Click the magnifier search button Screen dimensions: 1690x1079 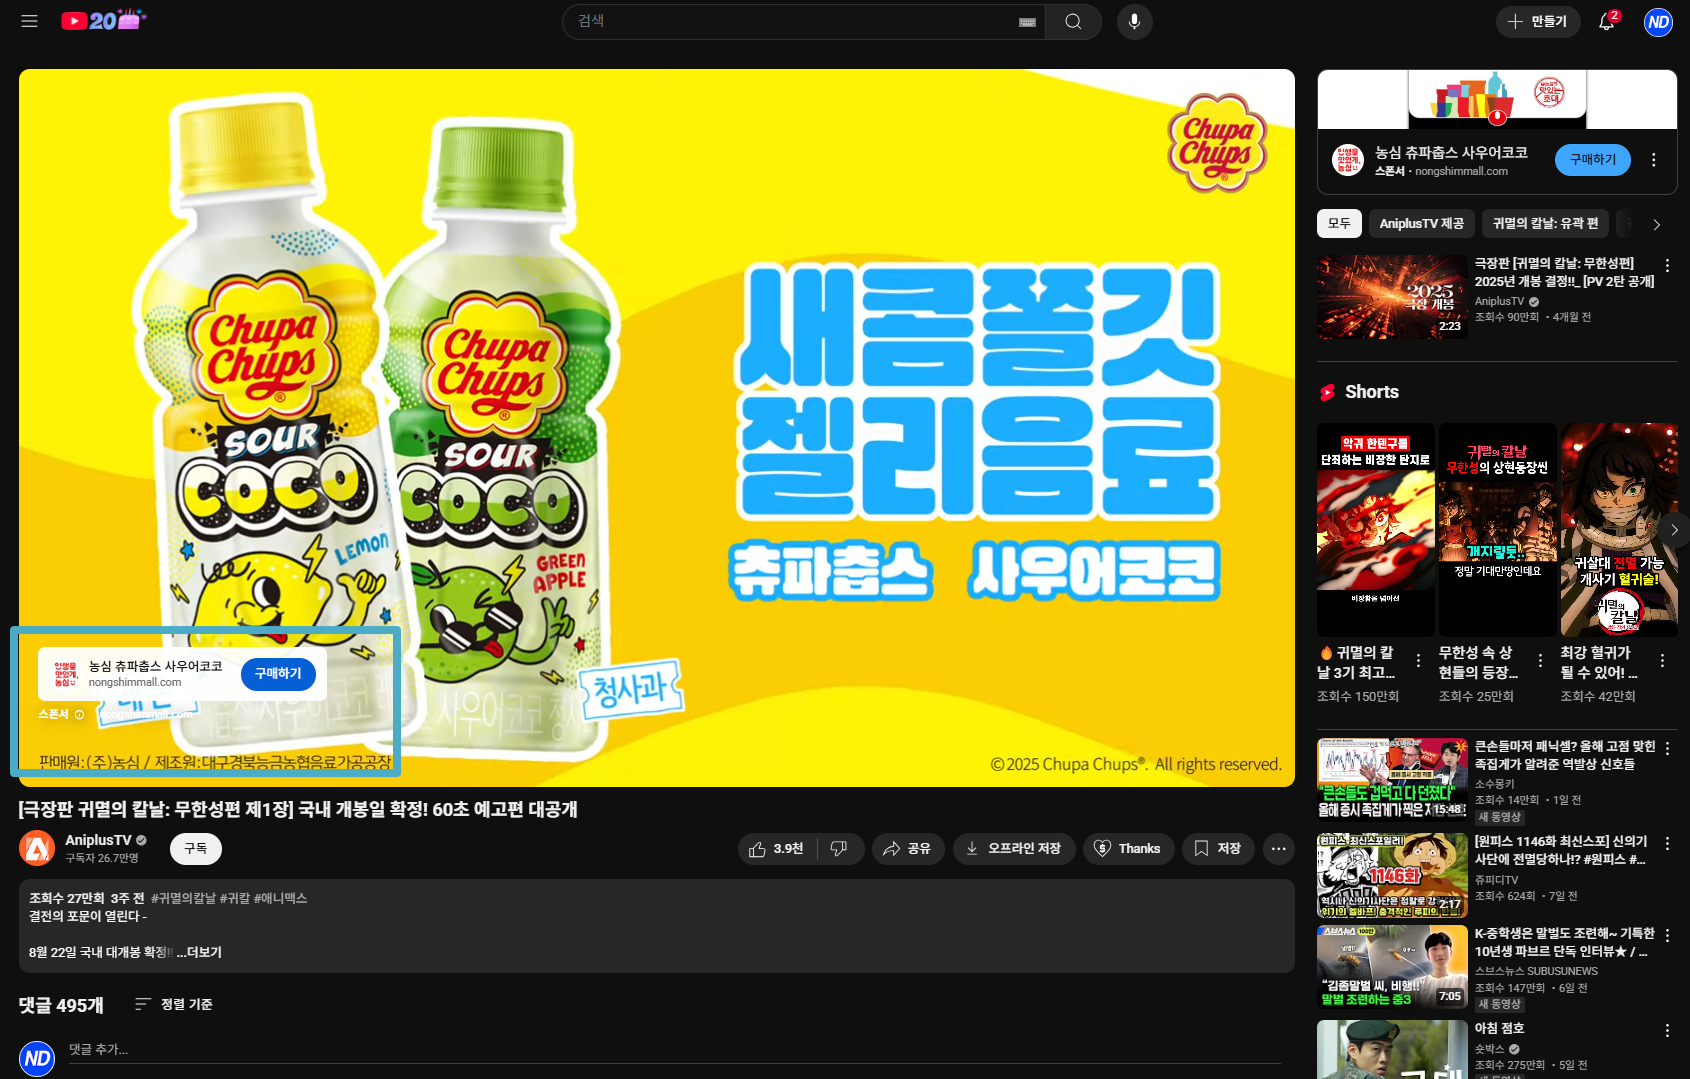point(1073,21)
